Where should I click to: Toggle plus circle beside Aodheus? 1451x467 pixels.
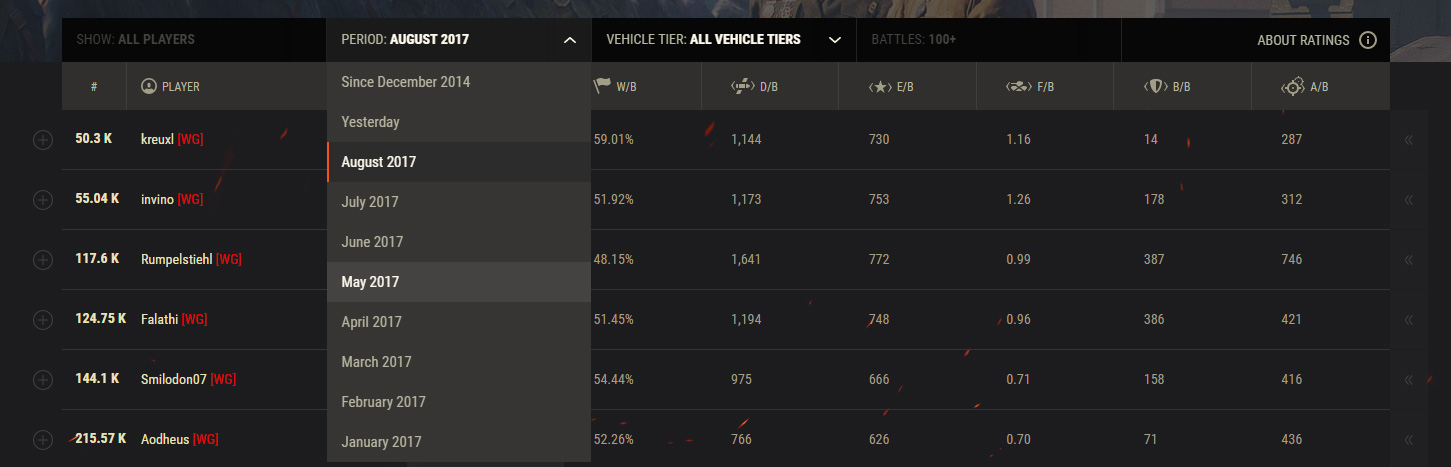[43, 440]
